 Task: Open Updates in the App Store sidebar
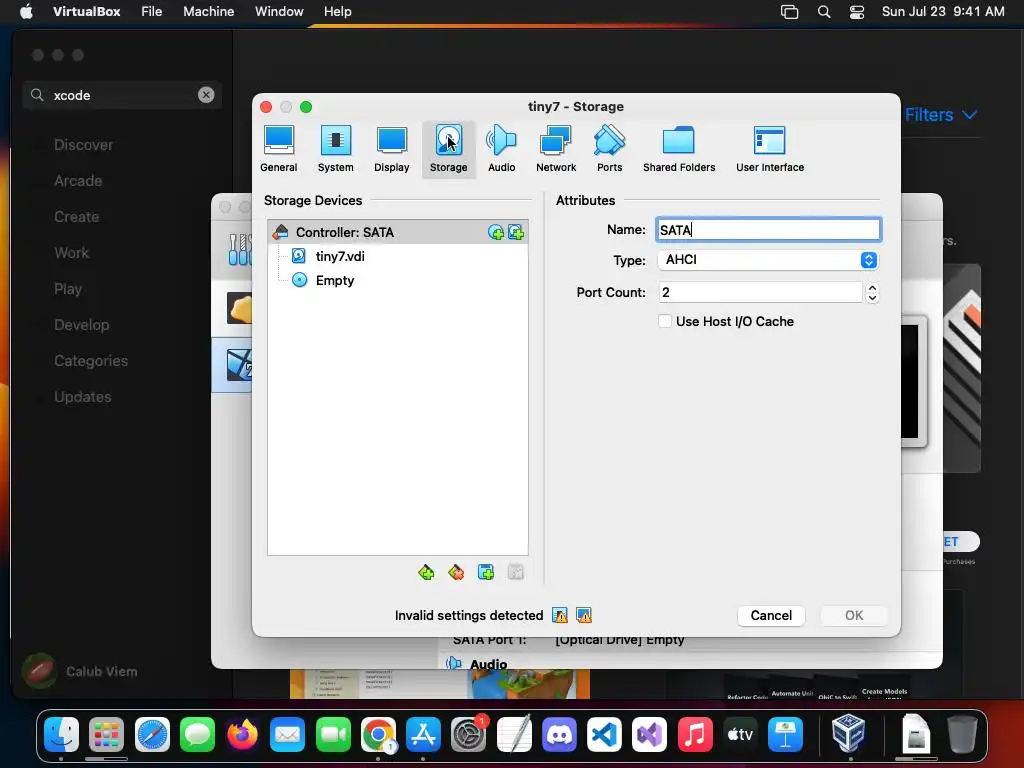[x=82, y=396]
